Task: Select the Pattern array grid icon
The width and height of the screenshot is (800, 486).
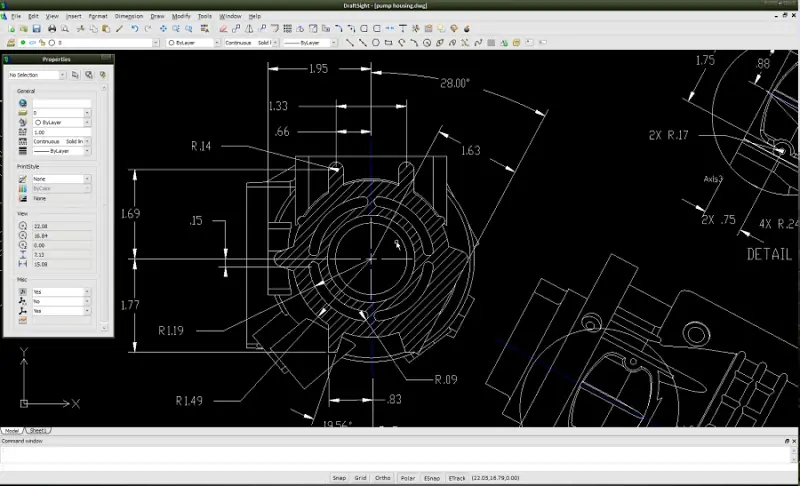Action: coord(288,29)
